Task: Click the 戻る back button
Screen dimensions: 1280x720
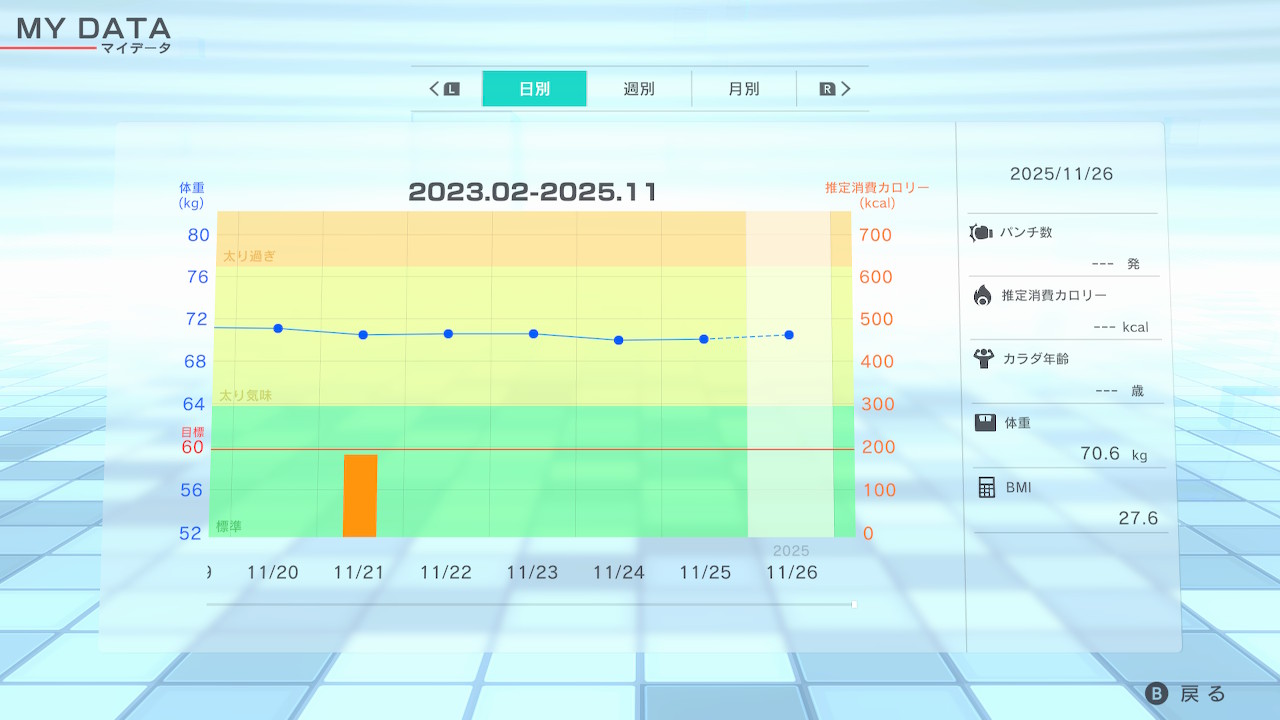Action: (1188, 694)
